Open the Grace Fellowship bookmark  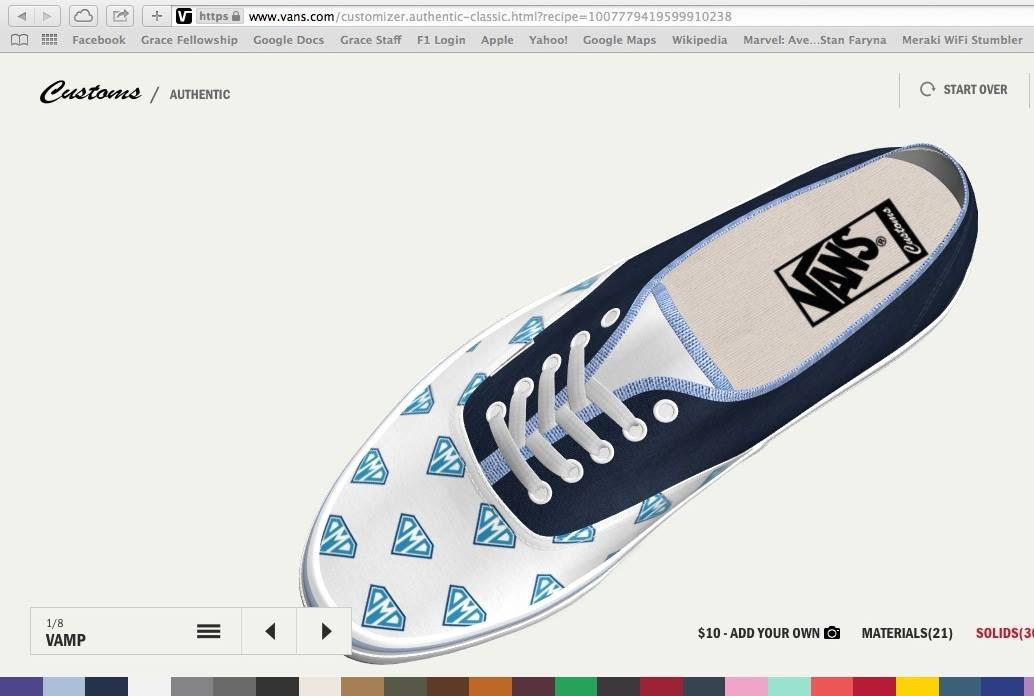[189, 40]
